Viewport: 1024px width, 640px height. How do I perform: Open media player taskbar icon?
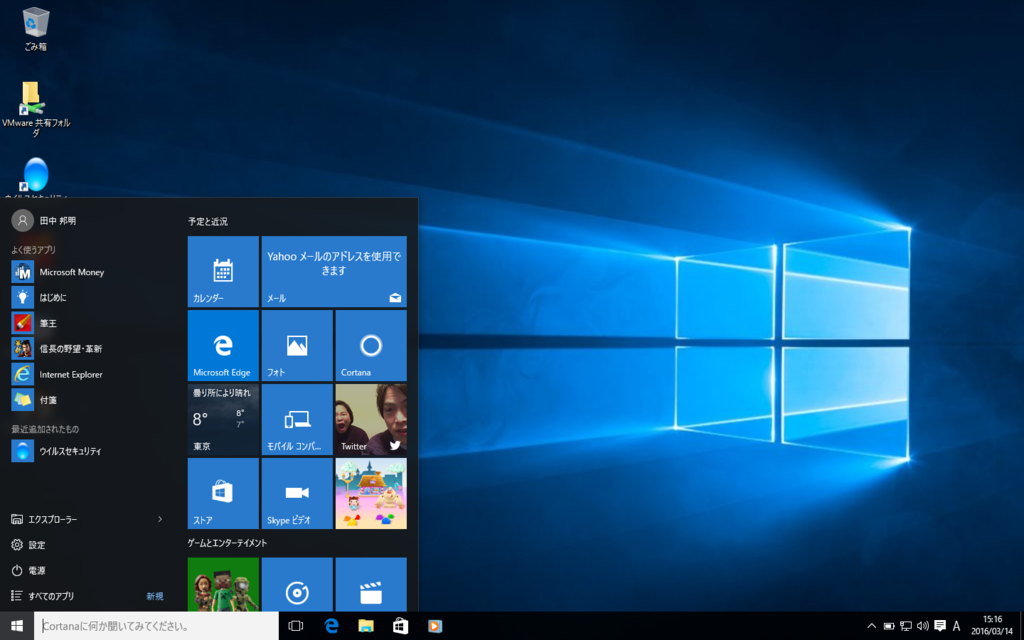[x=435, y=626]
